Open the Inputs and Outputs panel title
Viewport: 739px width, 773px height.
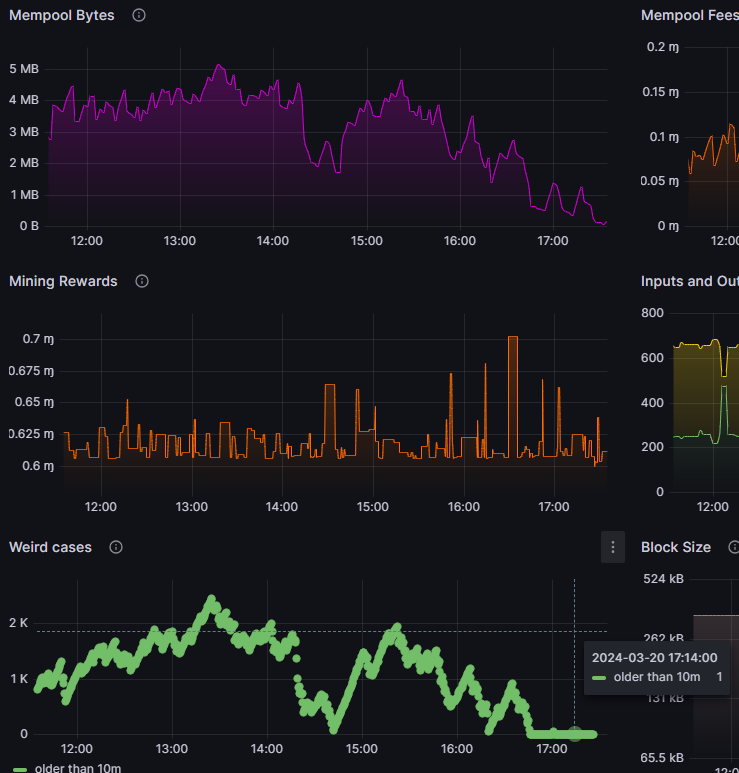(690, 281)
